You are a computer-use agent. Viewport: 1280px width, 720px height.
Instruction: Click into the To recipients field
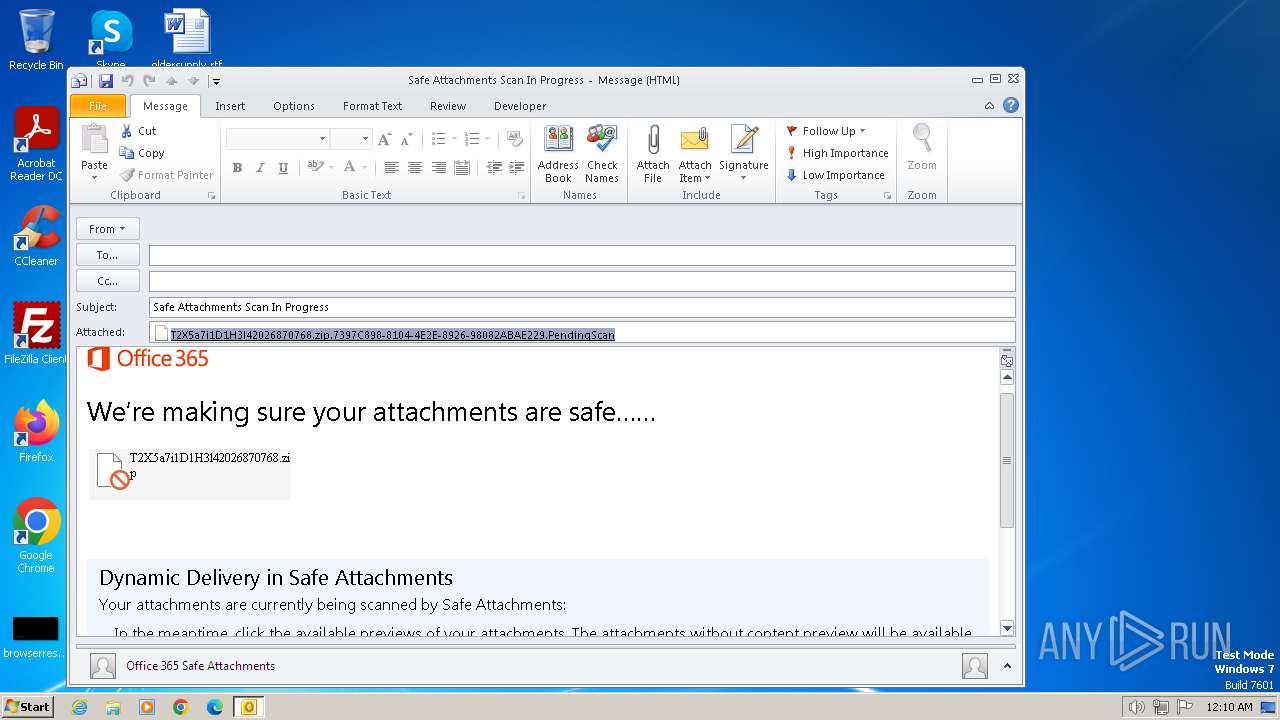(x=582, y=255)
